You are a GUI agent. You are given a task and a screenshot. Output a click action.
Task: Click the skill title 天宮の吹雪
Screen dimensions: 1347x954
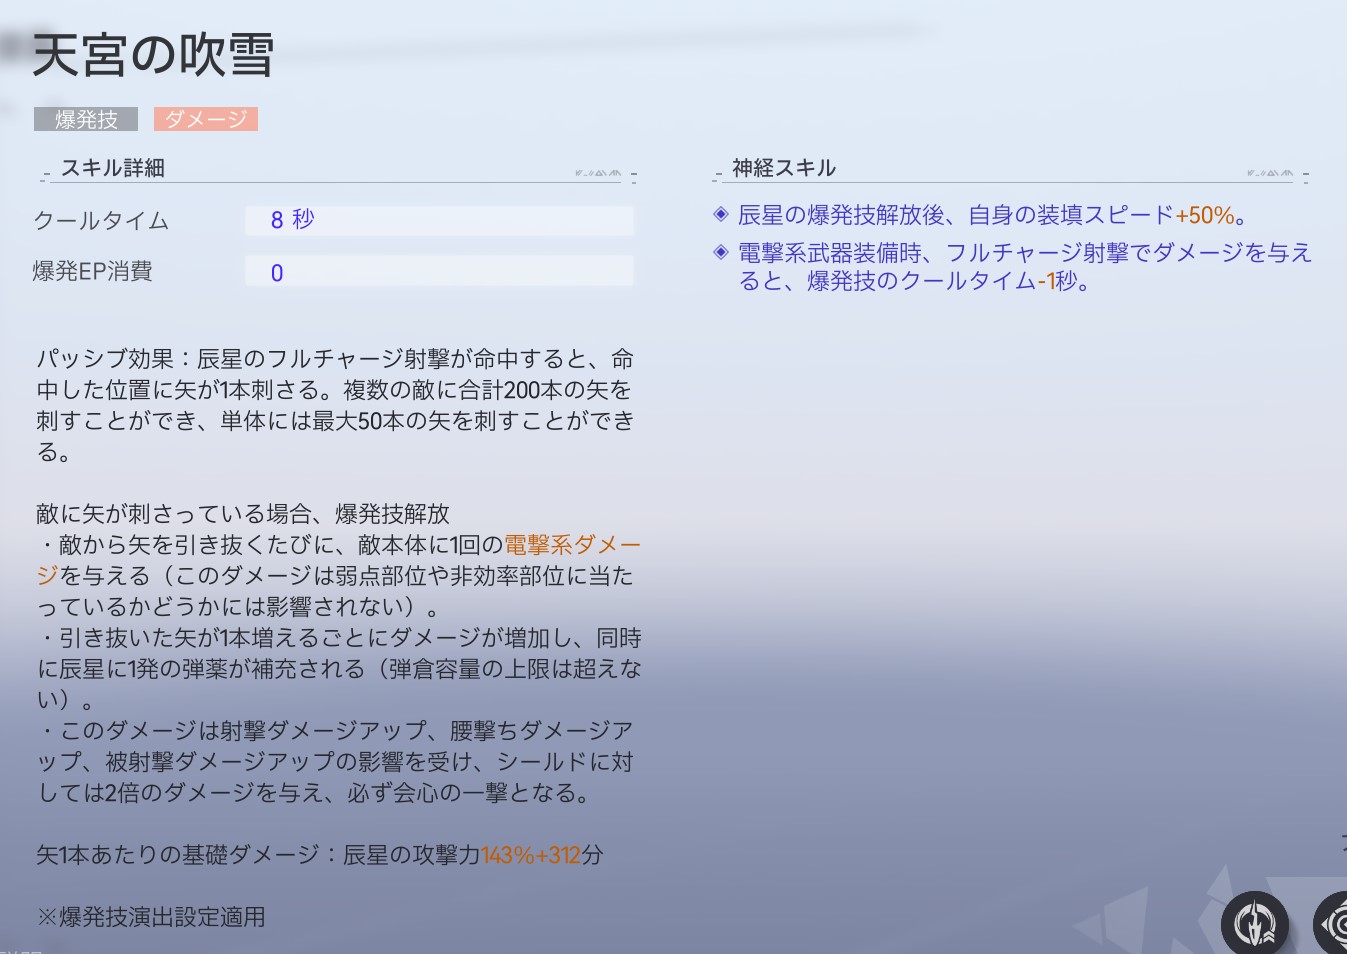click(x=153, y=55)
